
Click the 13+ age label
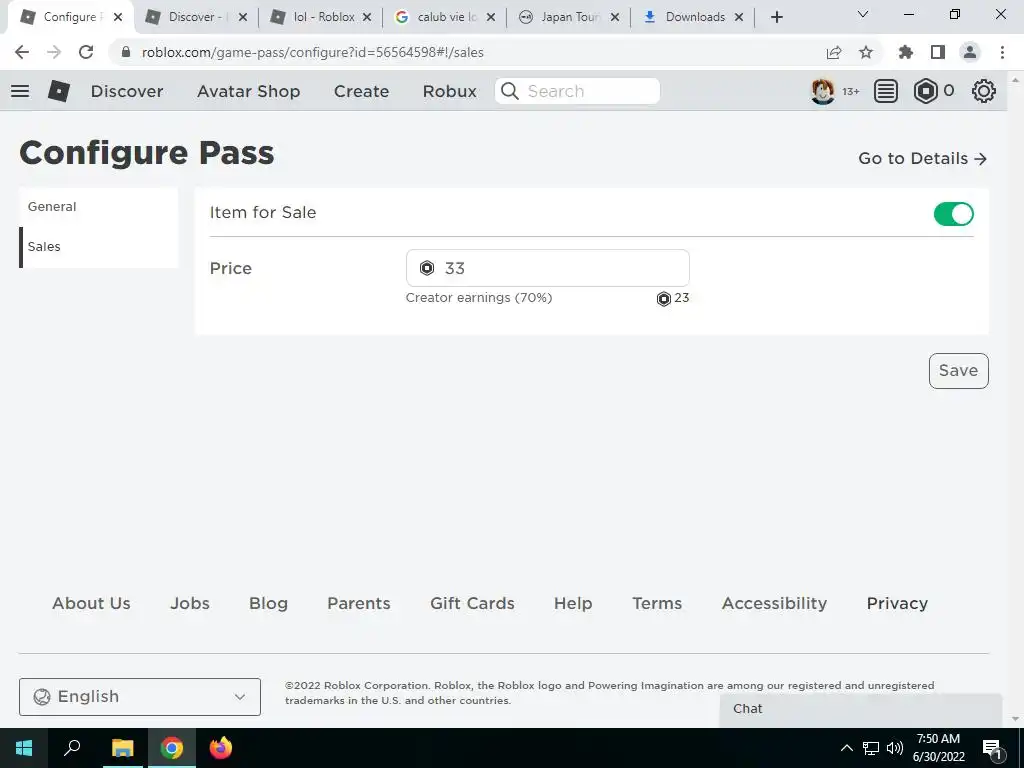click(x=850, y=91)
